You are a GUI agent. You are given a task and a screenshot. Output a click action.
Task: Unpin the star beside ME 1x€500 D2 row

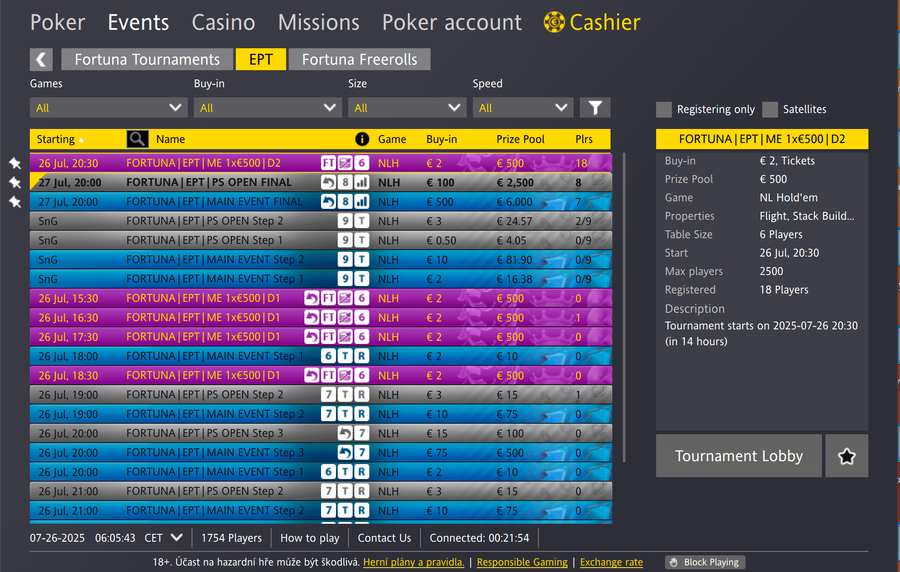pyautogui.click(x=15, y=163)
